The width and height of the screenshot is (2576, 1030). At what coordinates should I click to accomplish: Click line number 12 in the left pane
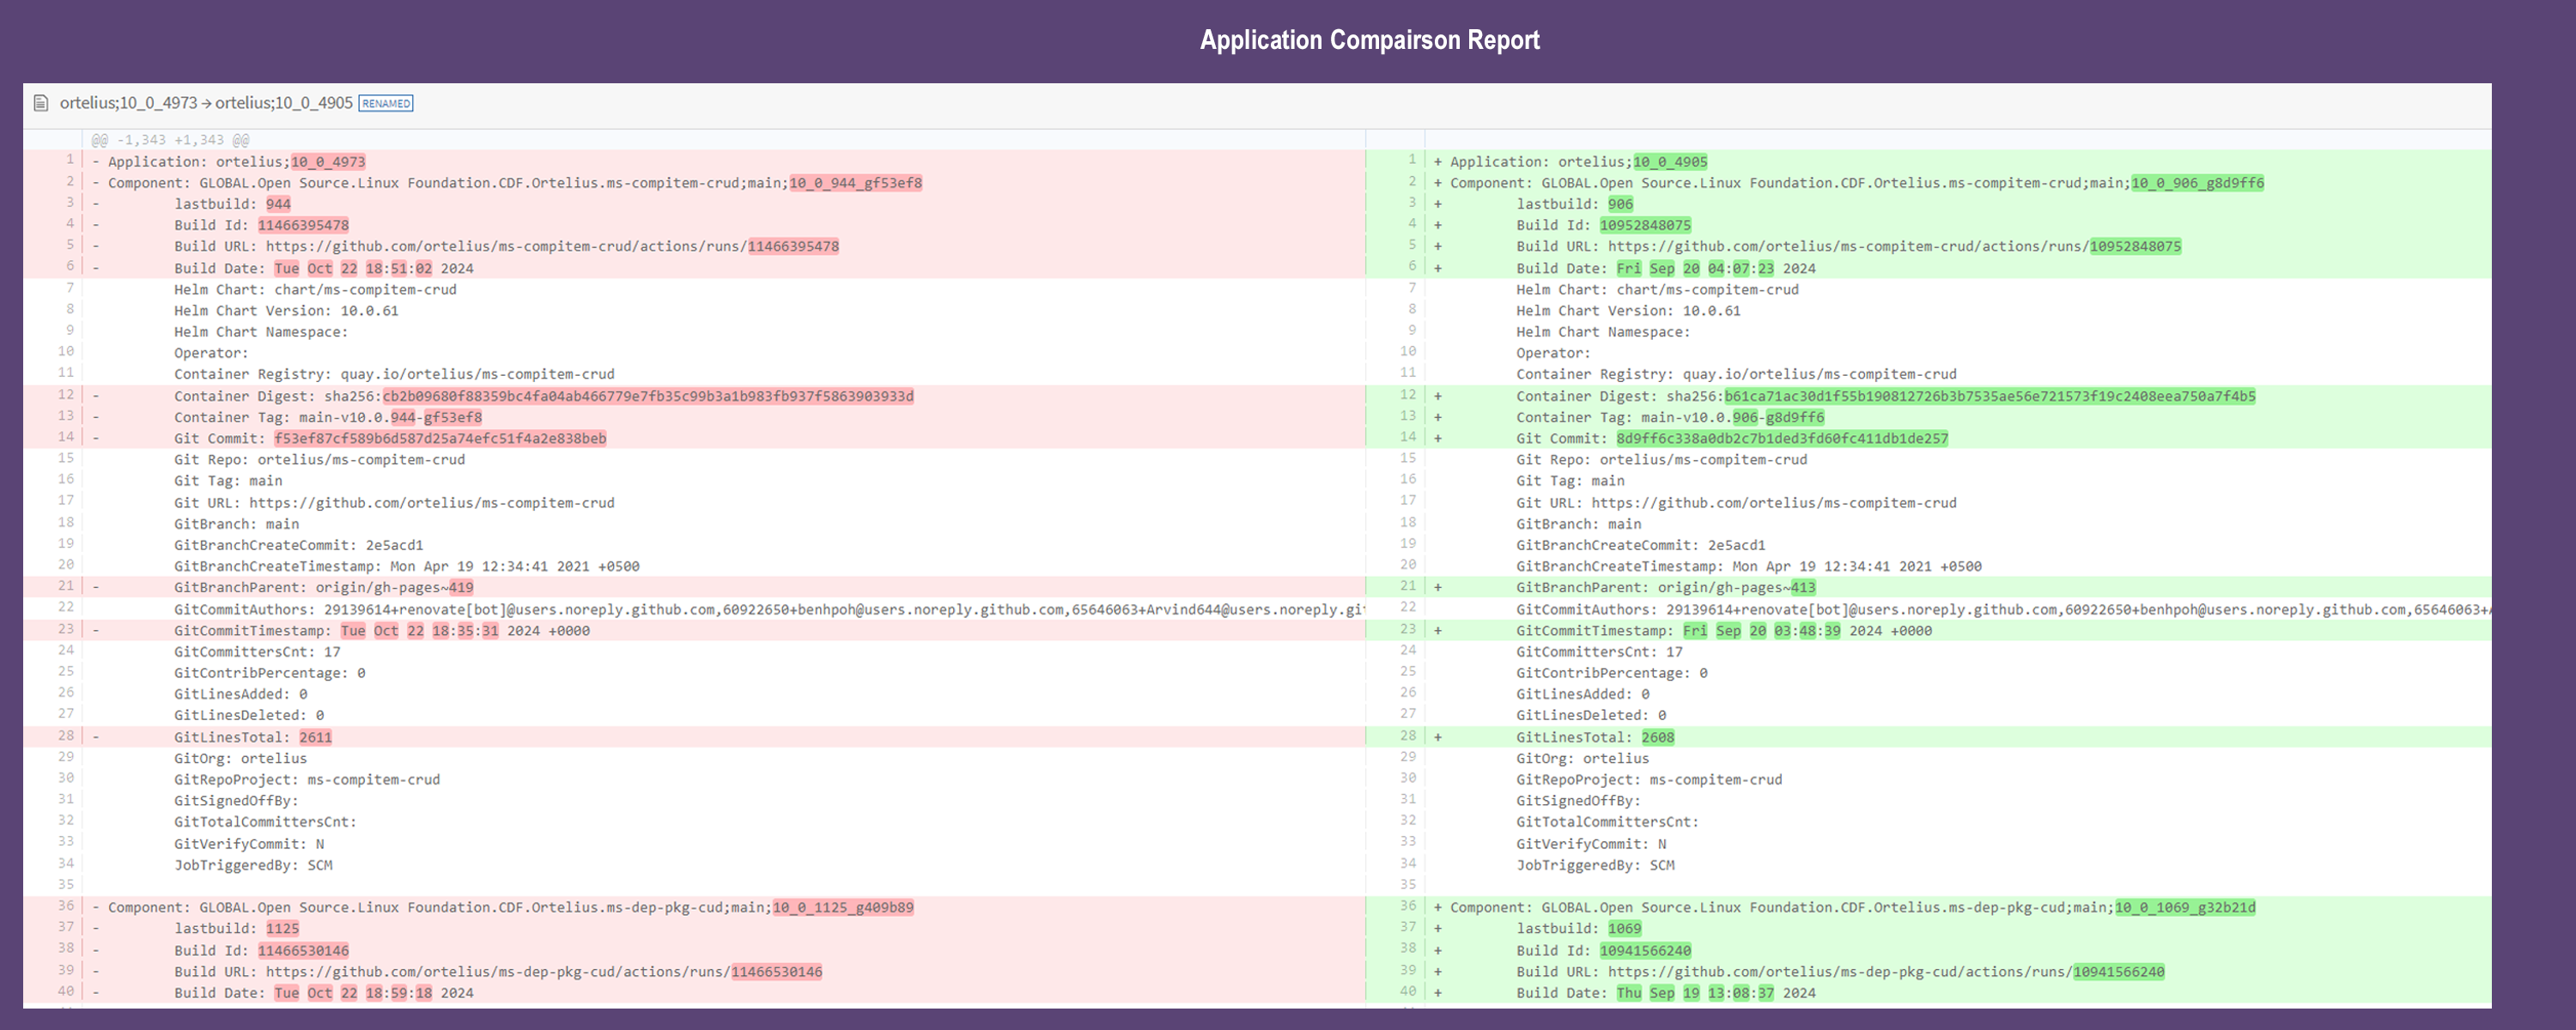[64, 394]
